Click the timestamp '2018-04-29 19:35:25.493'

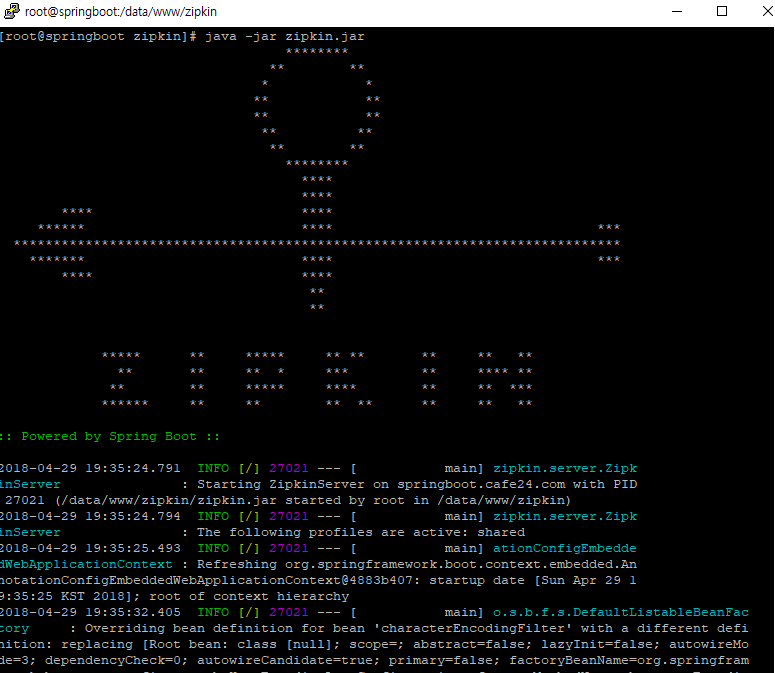click(90, 548)
